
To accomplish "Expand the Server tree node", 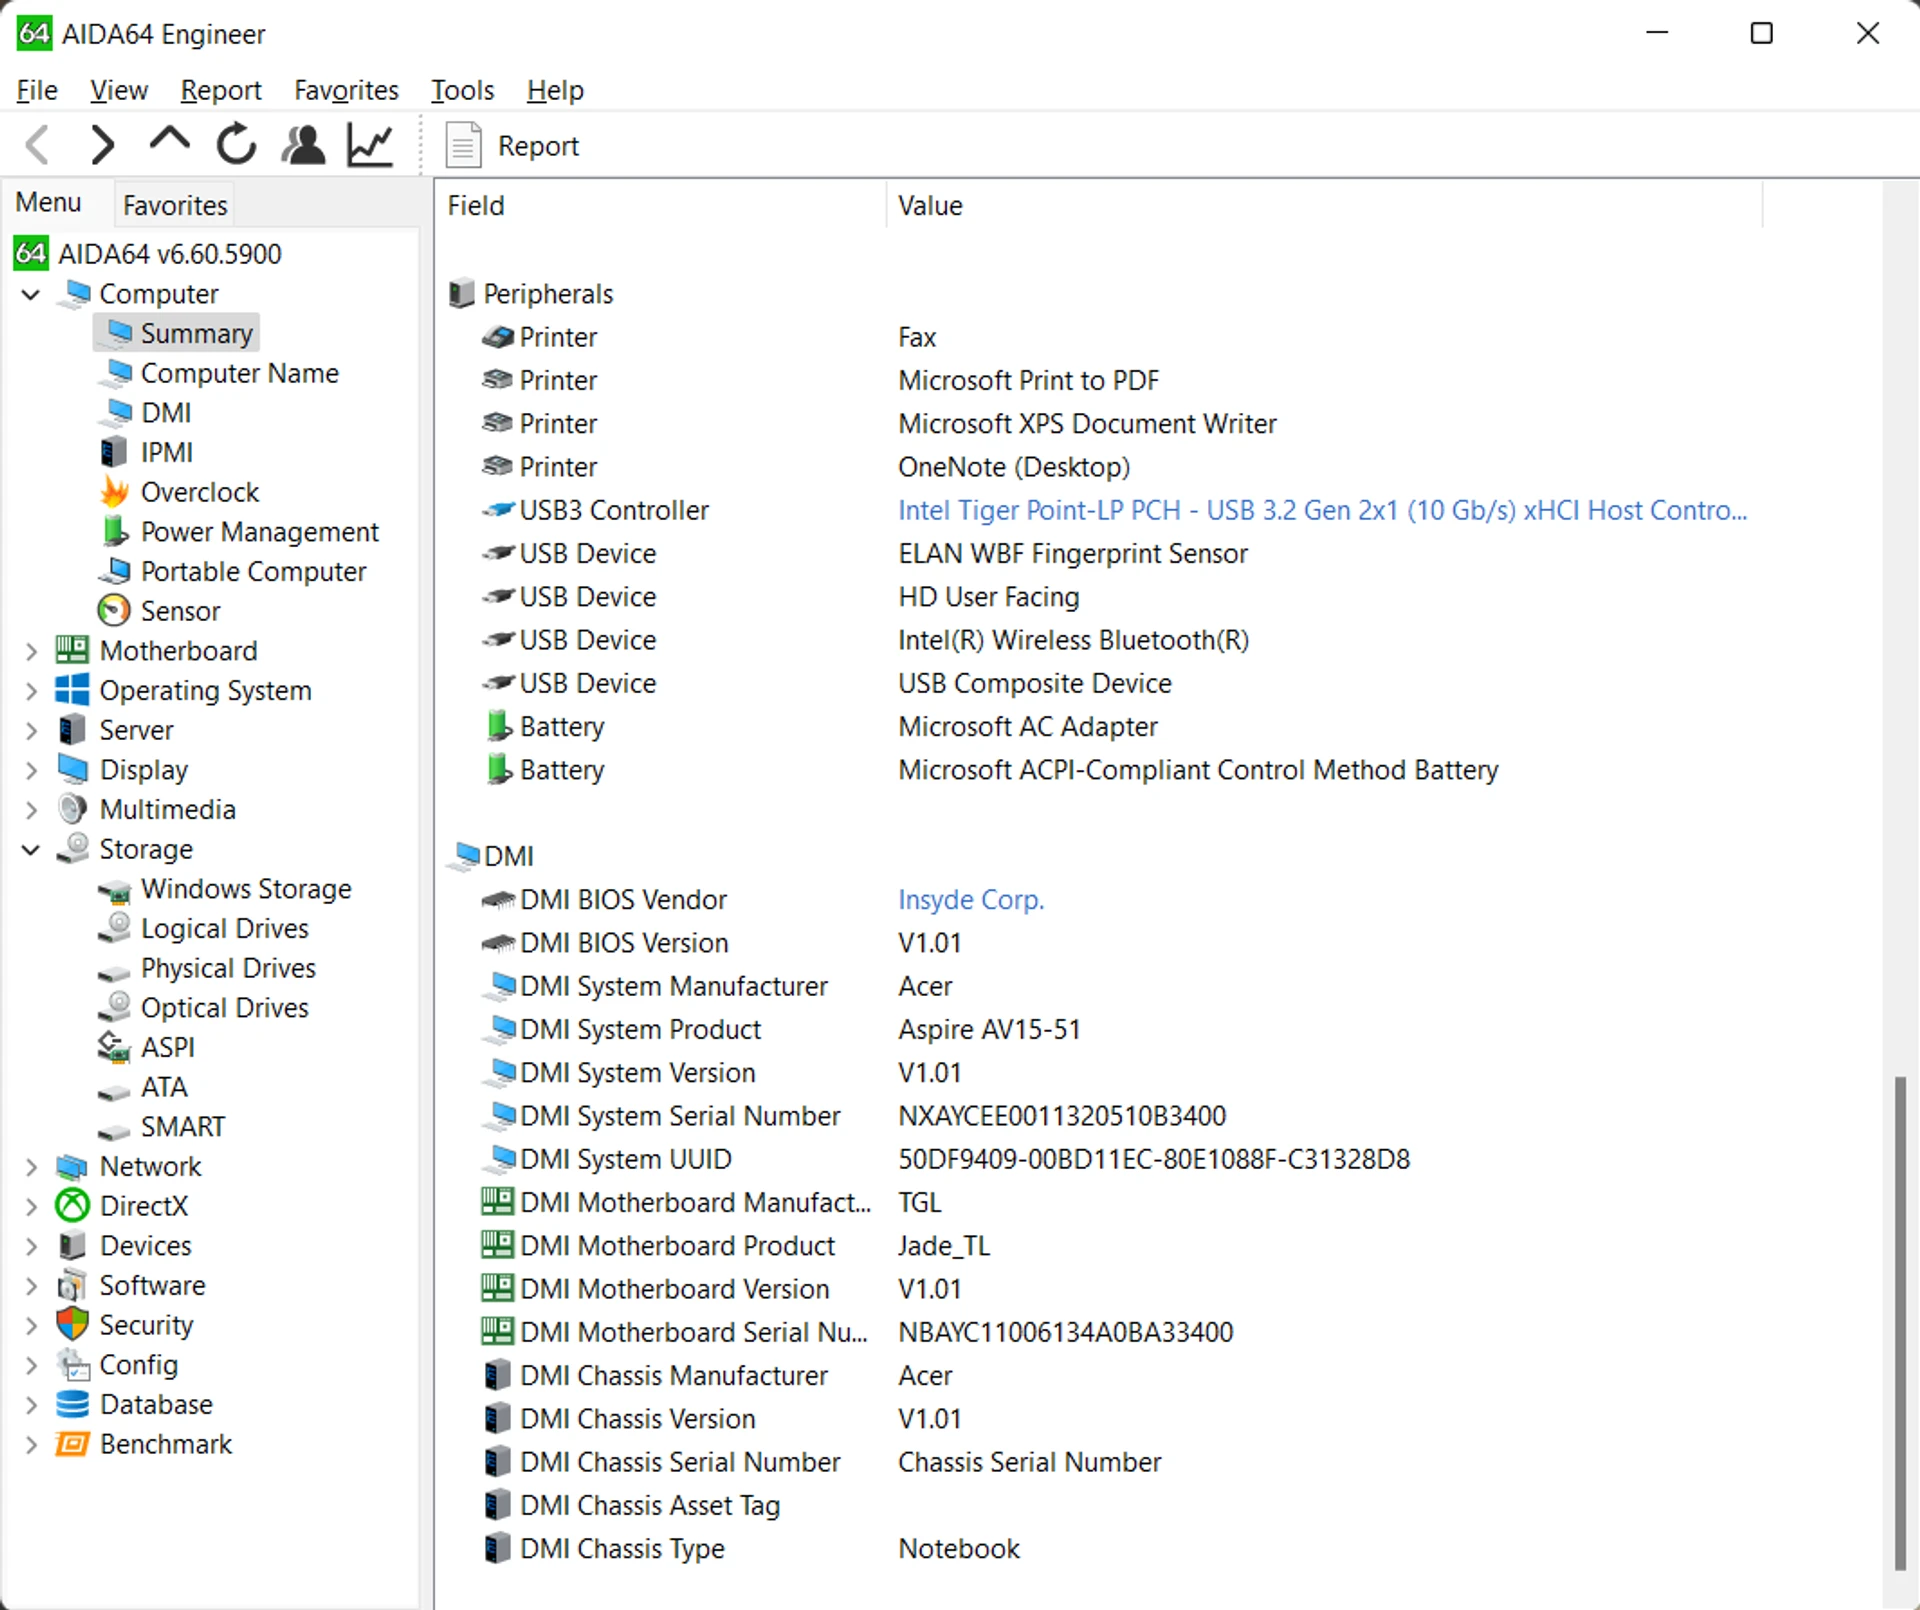I will [31, 730].
